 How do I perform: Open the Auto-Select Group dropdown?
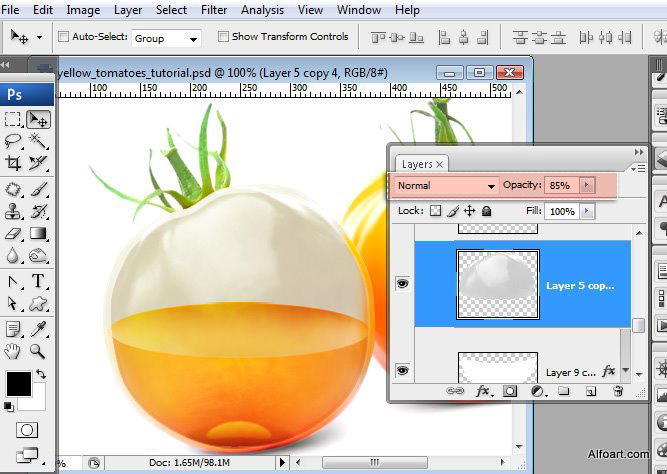(x=166, y=38)
